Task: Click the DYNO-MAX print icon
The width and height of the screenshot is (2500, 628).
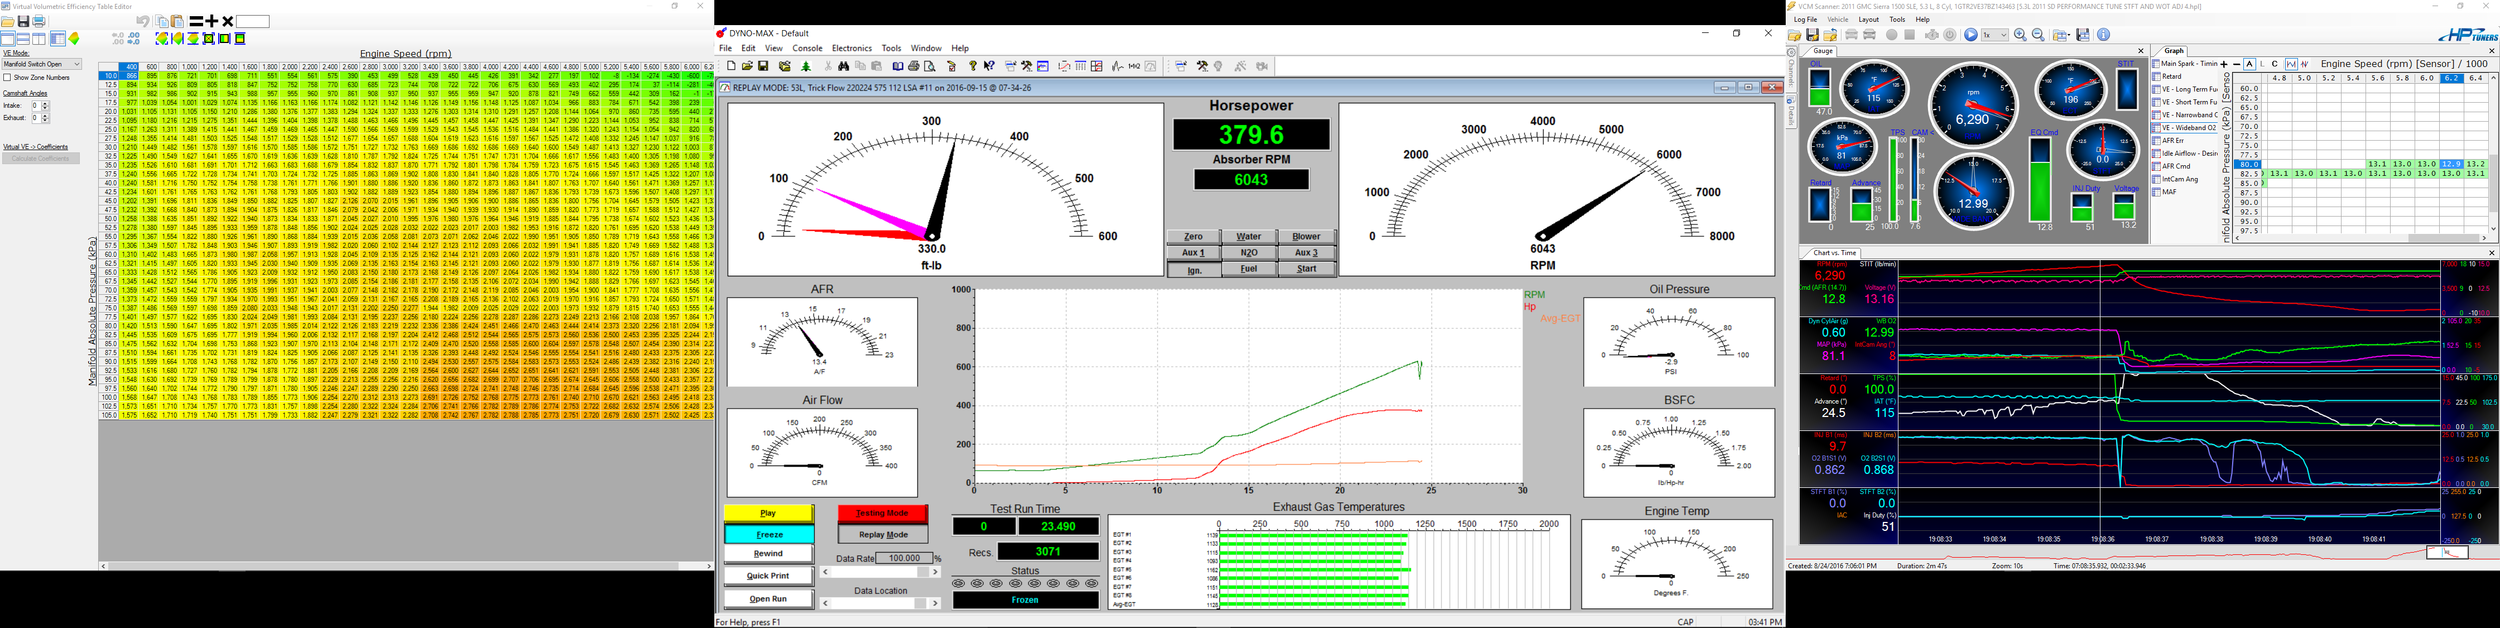Action: [x=914, y=66]
